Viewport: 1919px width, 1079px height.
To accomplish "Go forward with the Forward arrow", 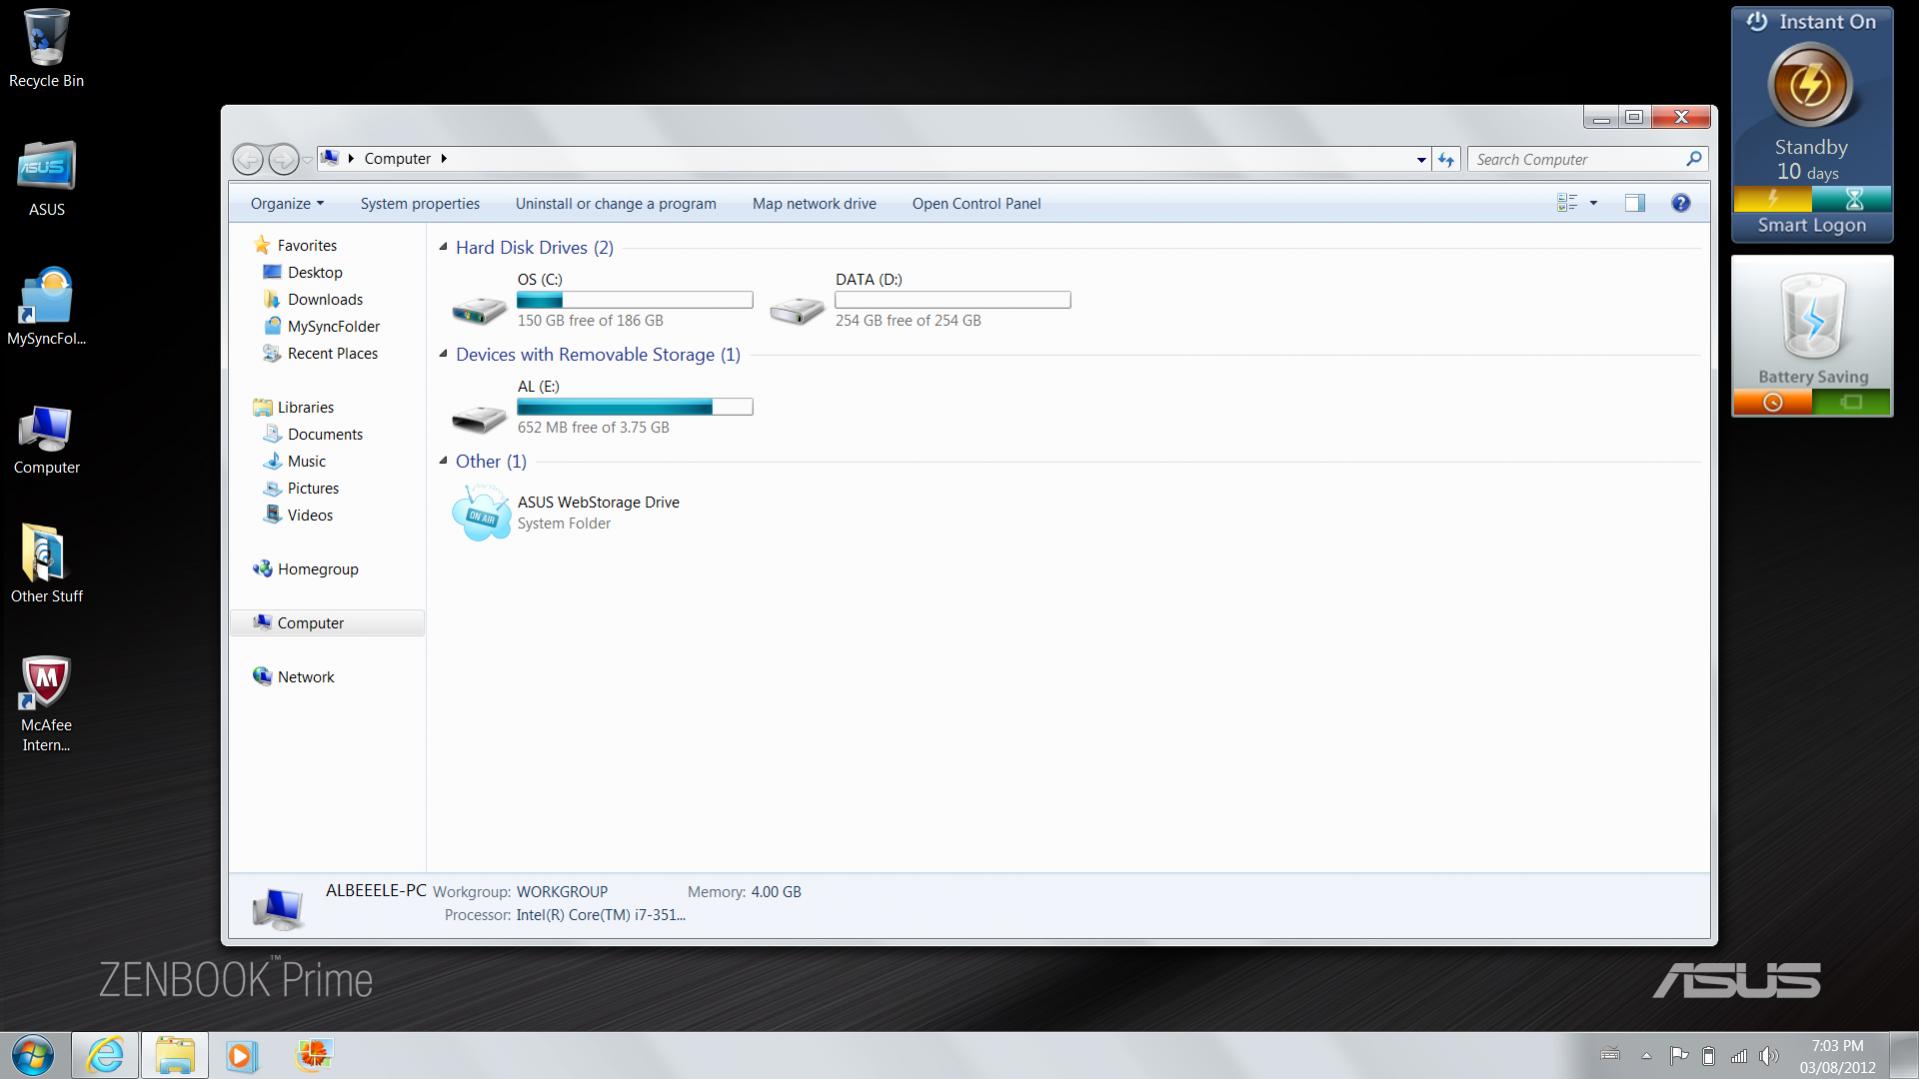I will click(x=283, y=159).
